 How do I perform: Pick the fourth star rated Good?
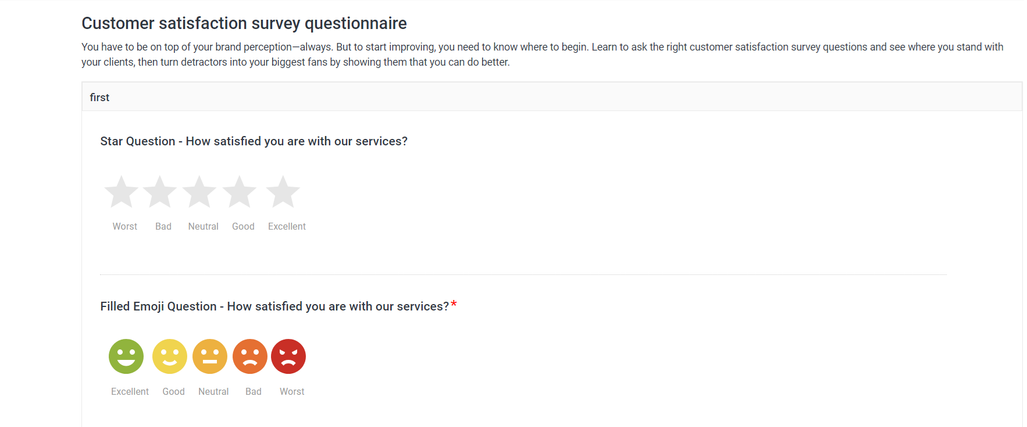coord(240,192)
